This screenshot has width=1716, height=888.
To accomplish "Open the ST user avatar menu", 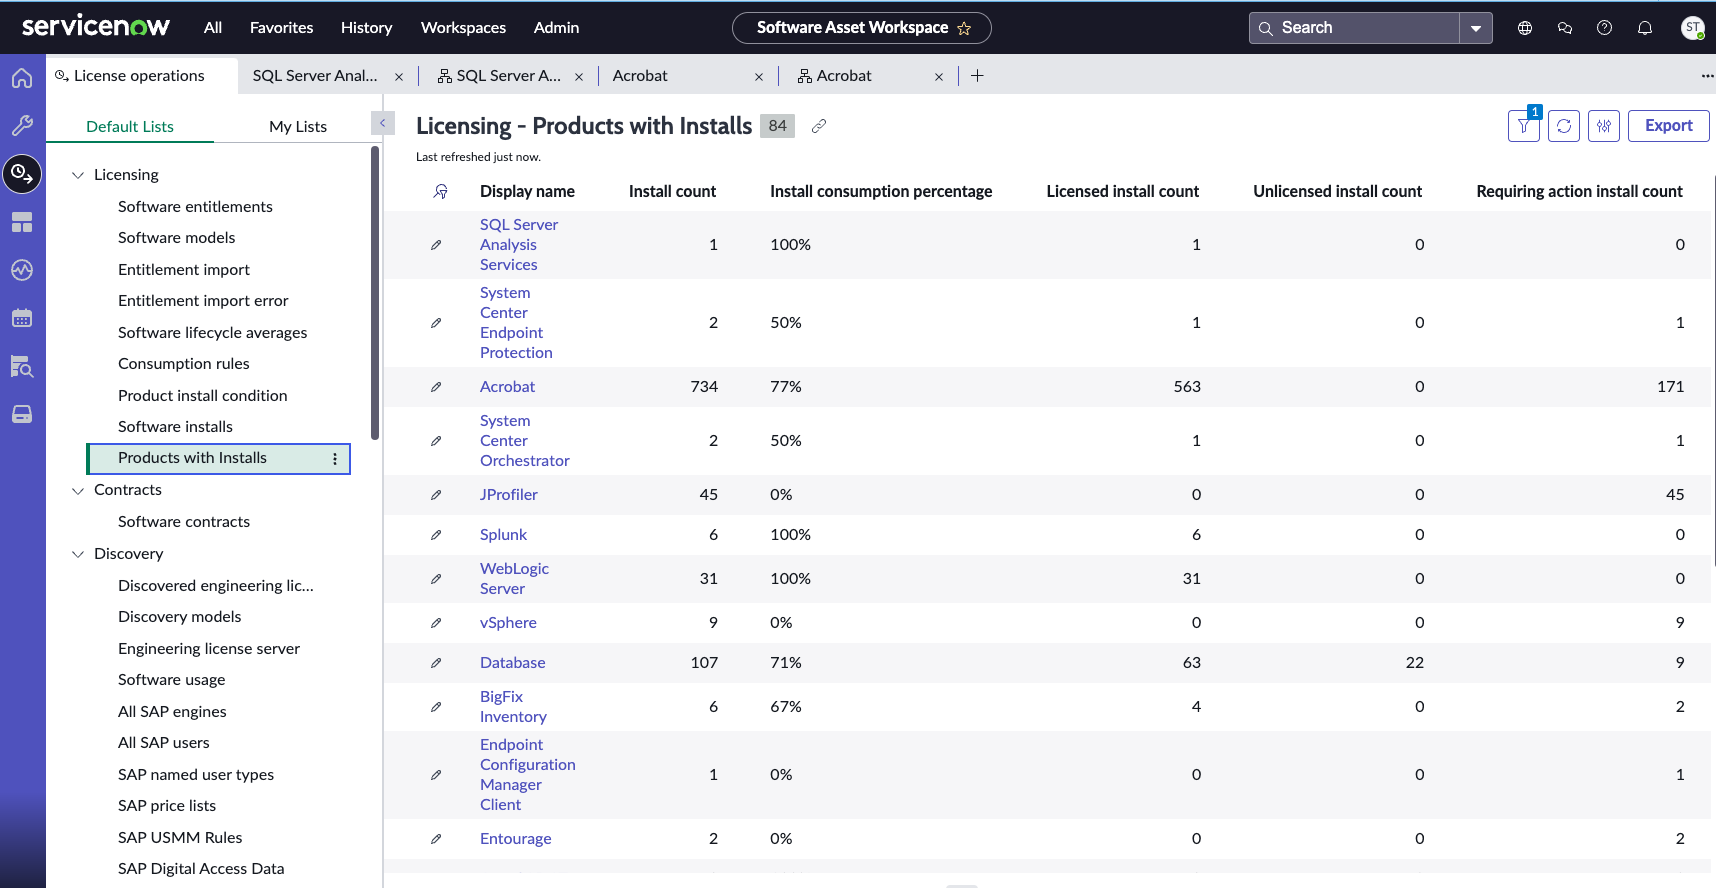I will coord(1693,28).
